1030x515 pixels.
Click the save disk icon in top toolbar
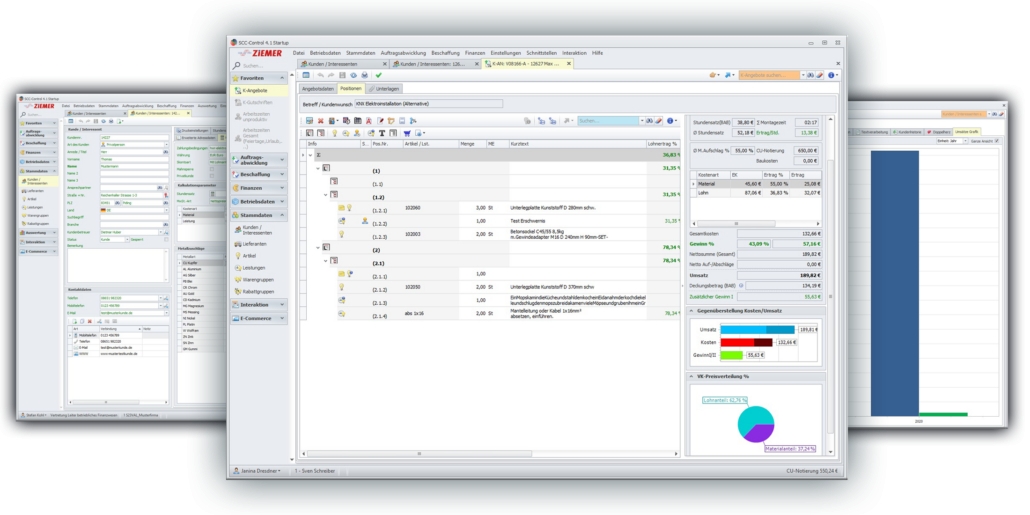[x=342, y=75]
